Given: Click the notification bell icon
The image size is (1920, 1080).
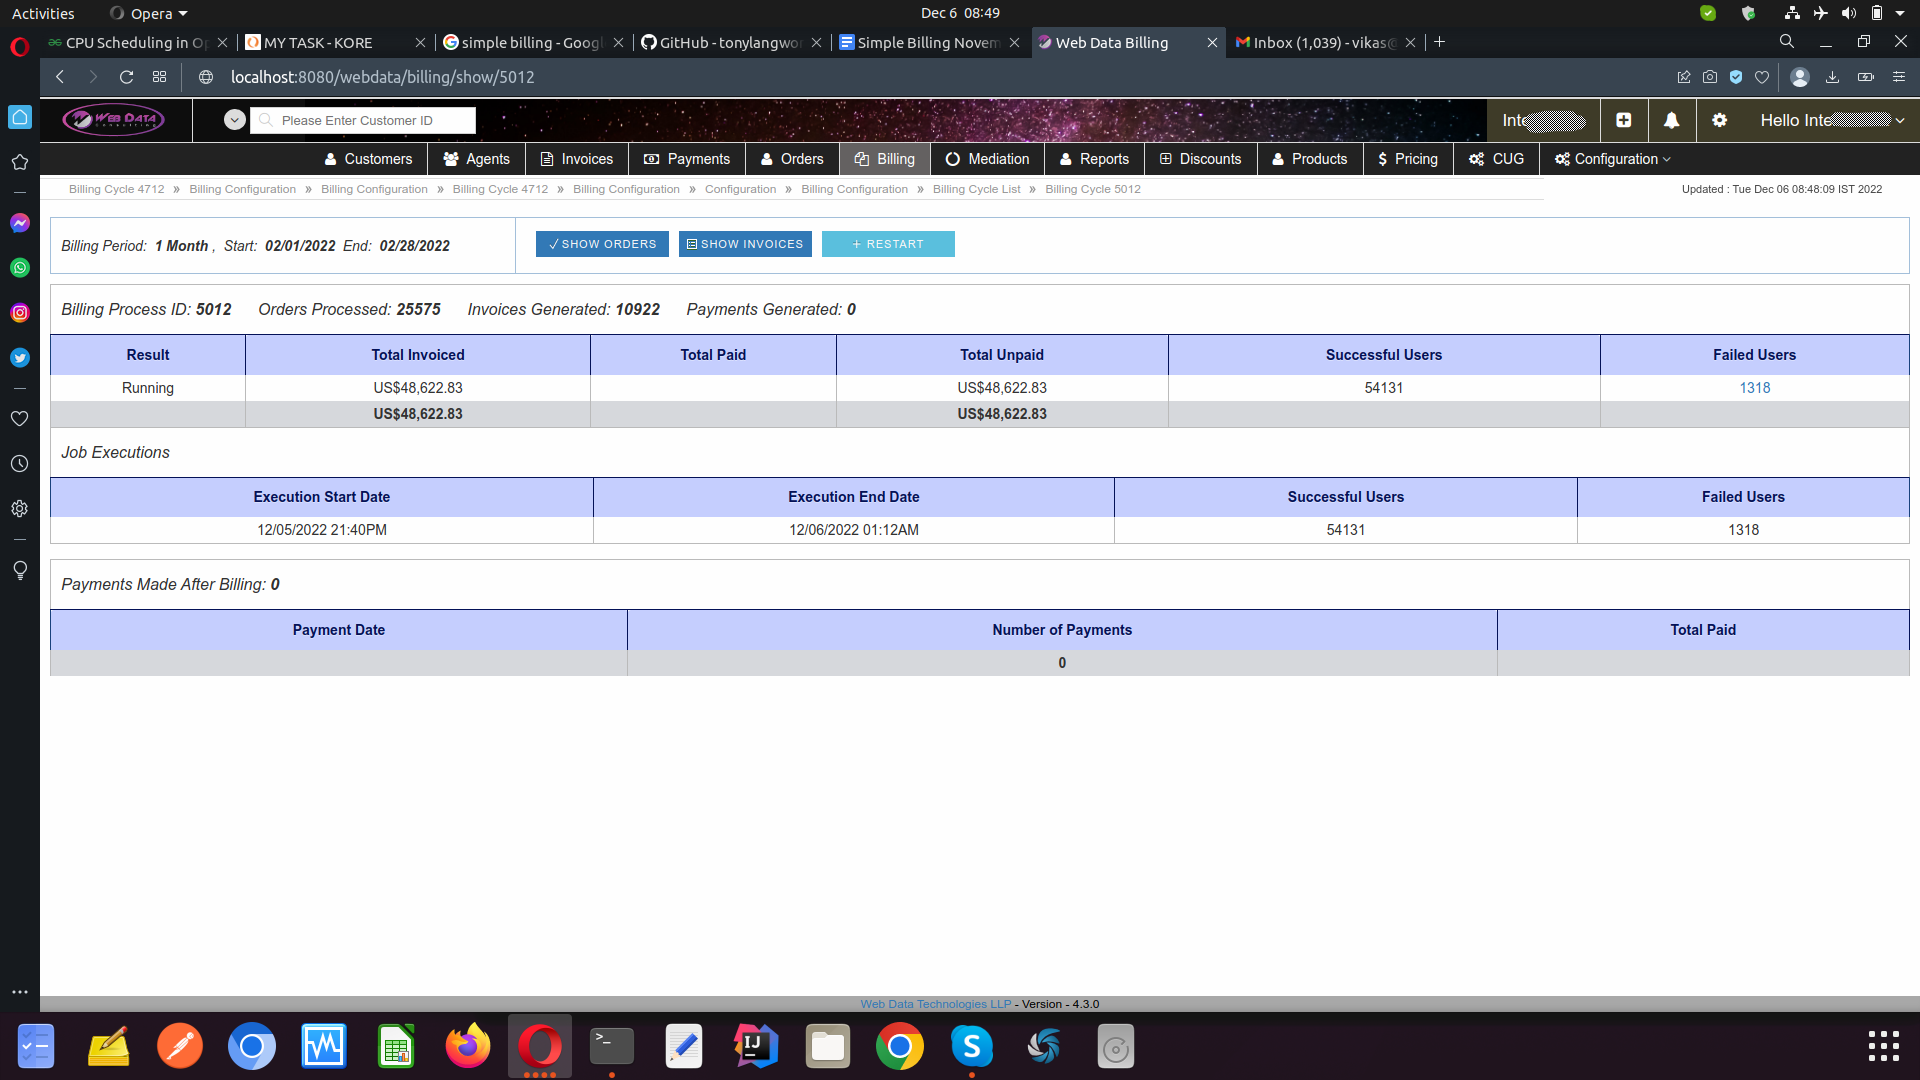Looking at the screenshot, I should (x=1671, y=120).
